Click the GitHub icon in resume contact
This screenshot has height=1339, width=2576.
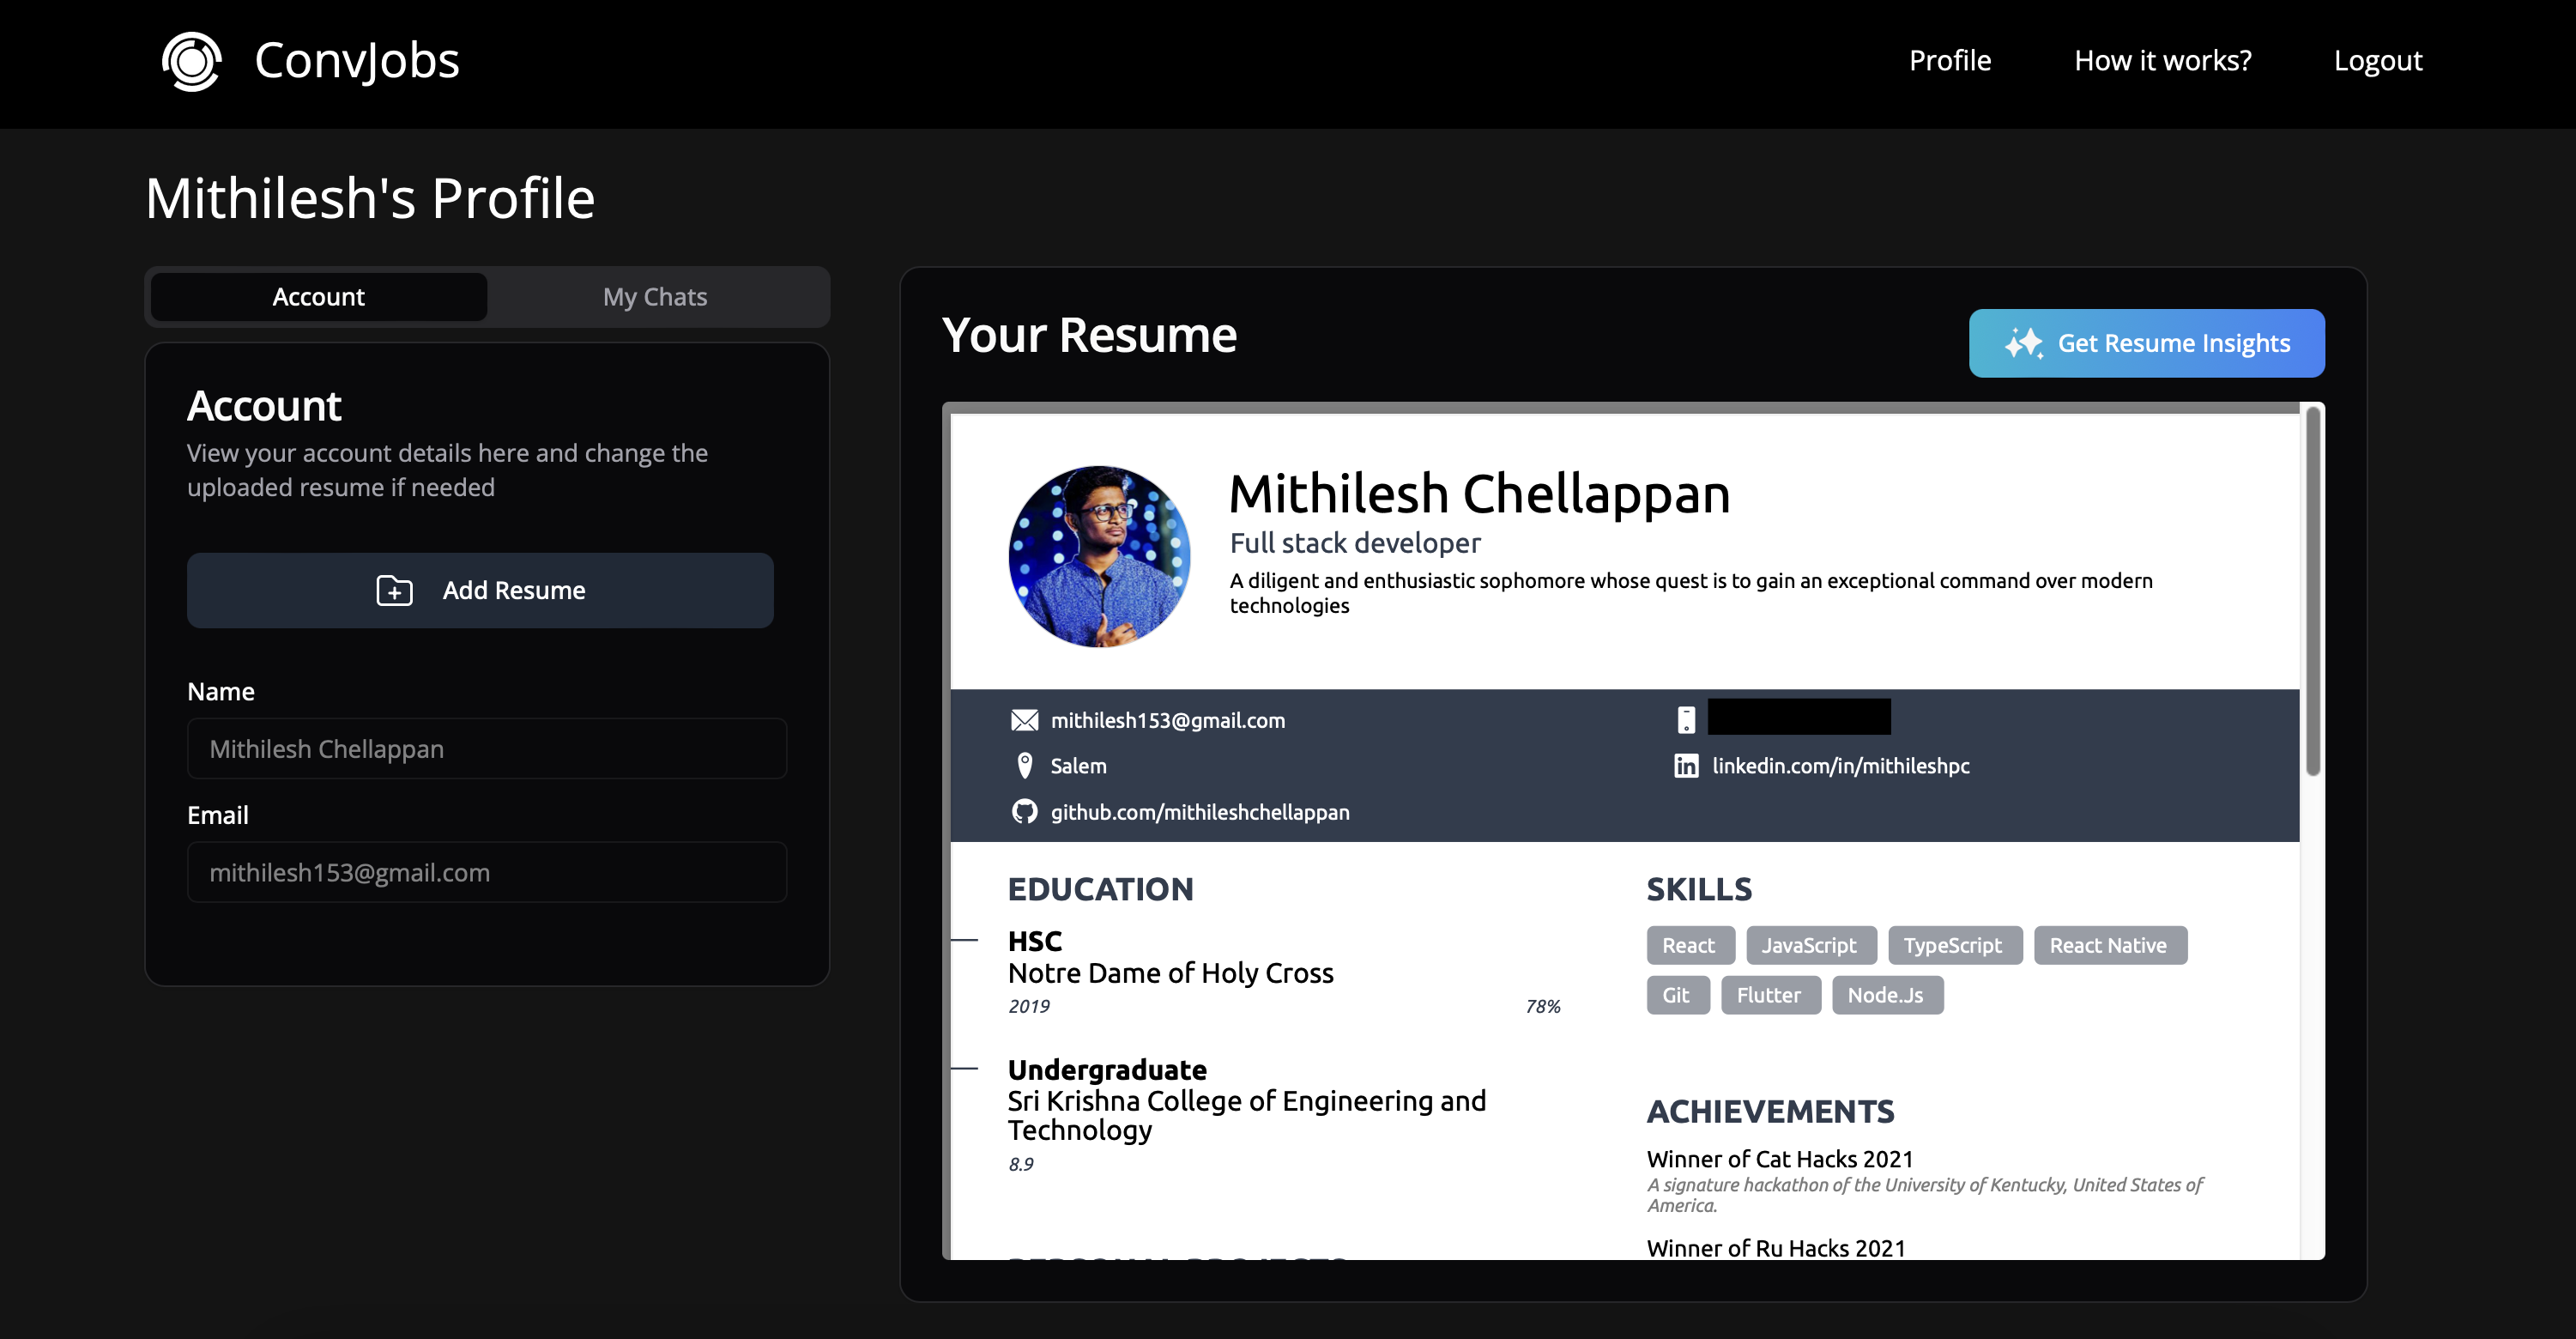tap(1024, 811)
